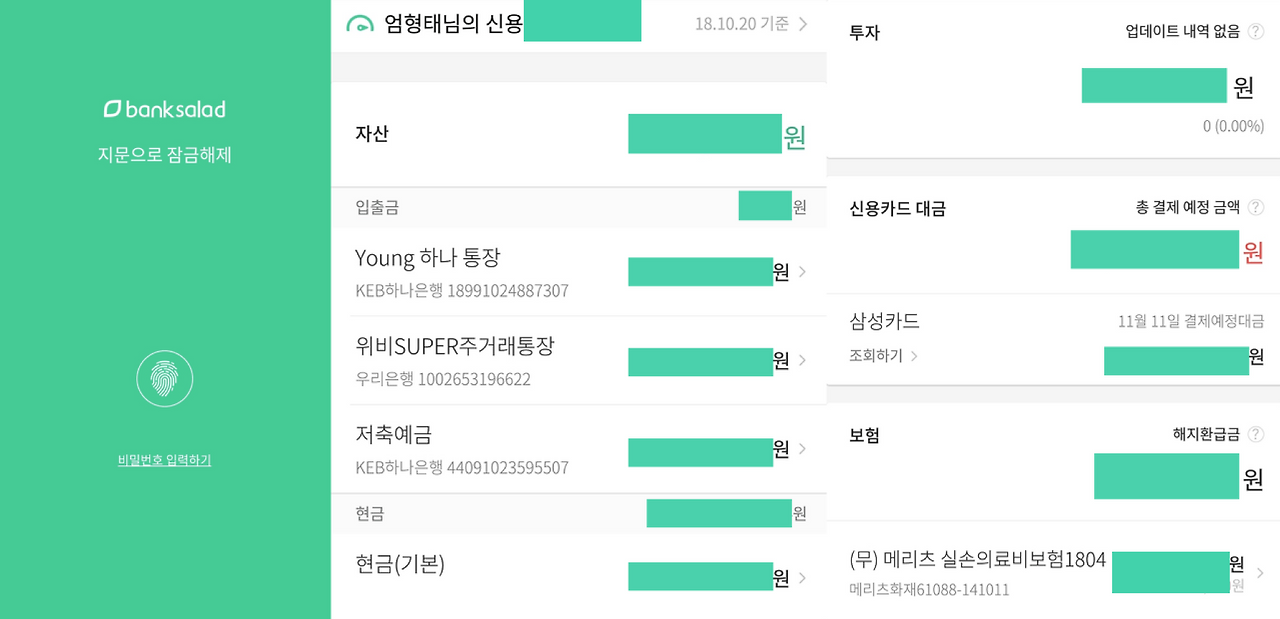Open the 위비SUPER주거래통장 account
This screenshot has width=1280, height=619.
(x=580, y=361)
